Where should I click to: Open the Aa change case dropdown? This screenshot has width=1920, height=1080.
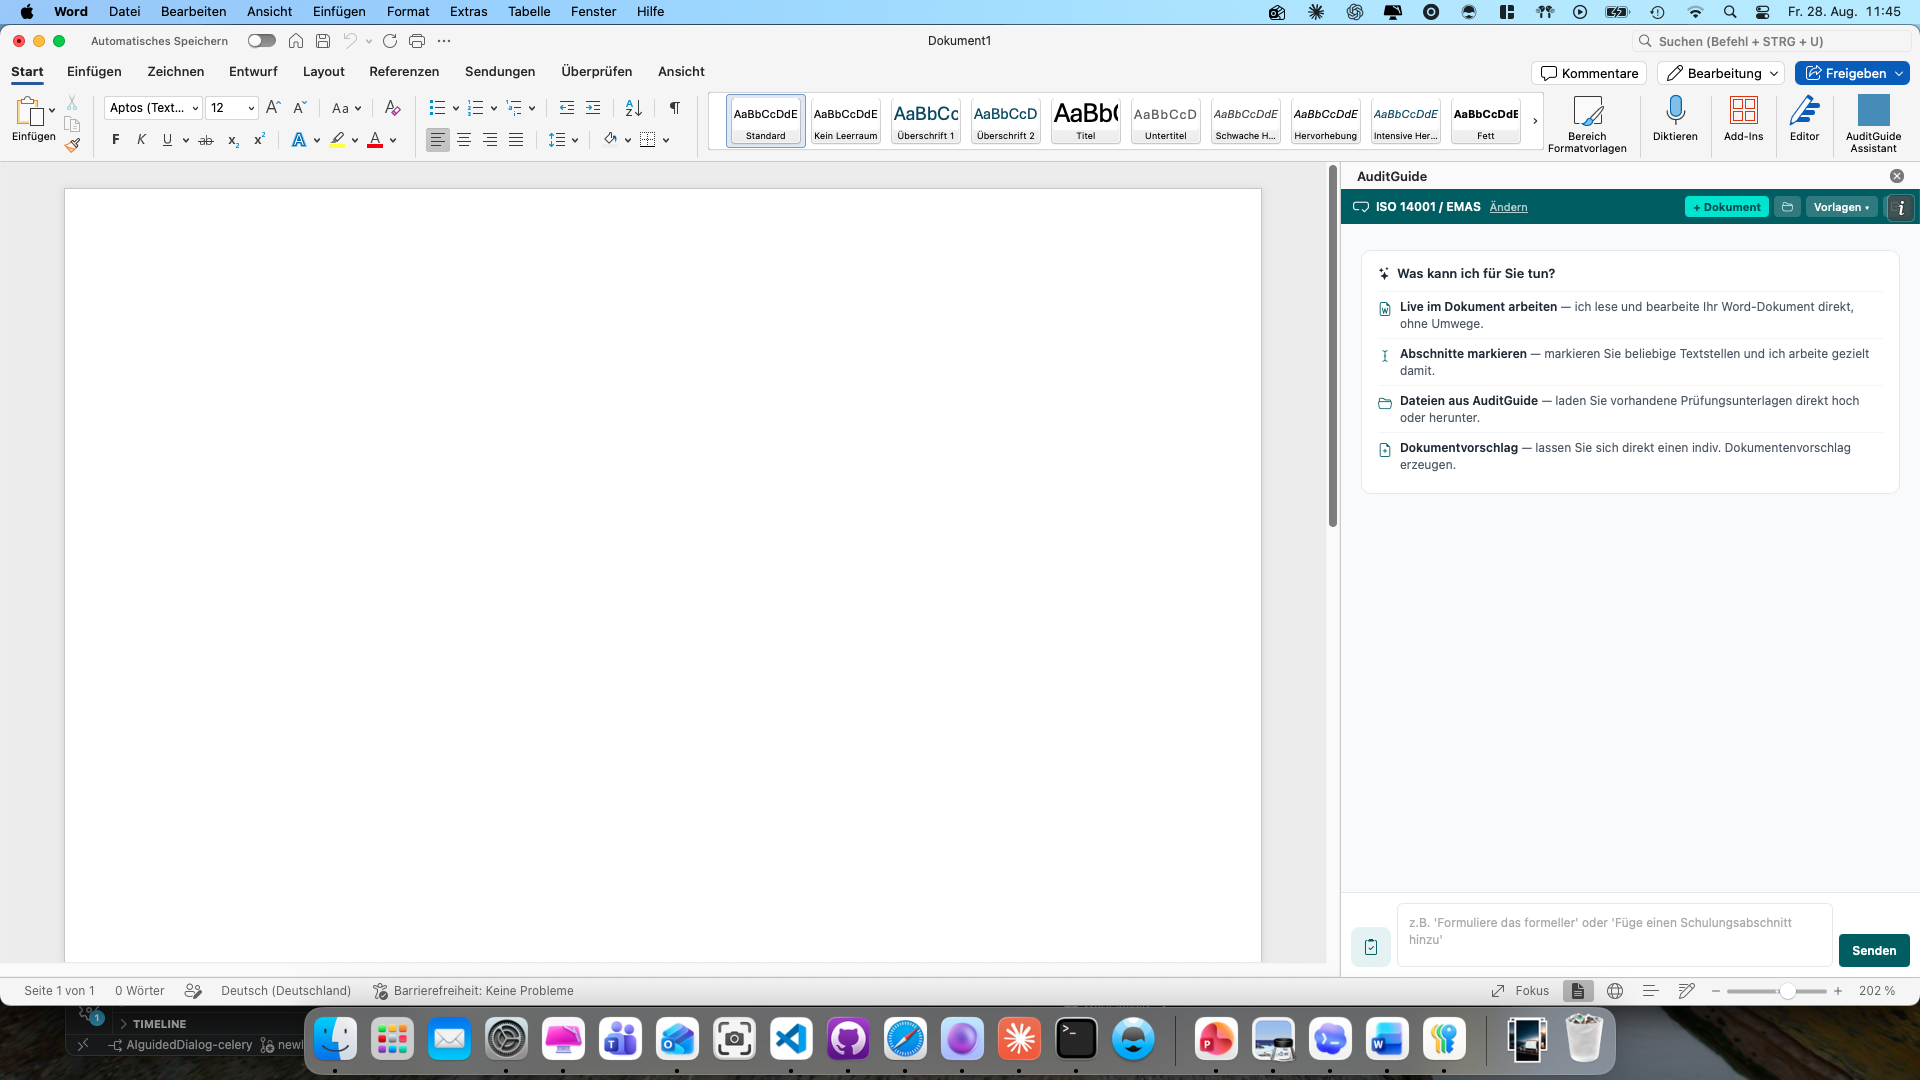347,108
